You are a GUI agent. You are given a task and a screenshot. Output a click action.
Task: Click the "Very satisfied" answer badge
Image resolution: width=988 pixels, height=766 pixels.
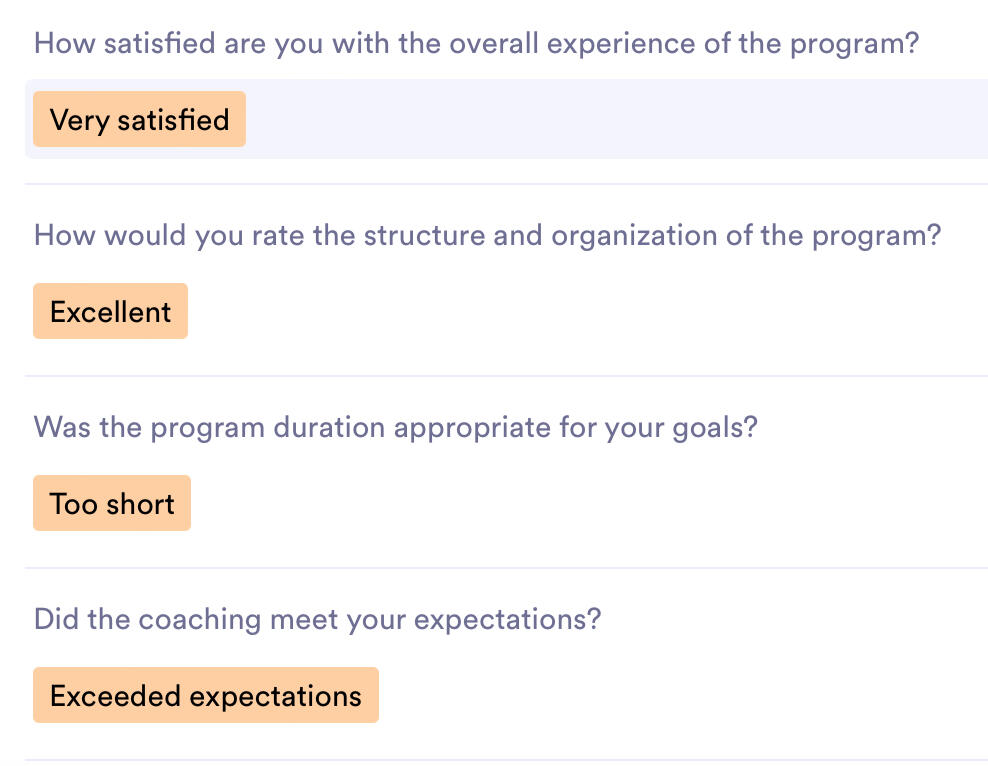[139, 120]
